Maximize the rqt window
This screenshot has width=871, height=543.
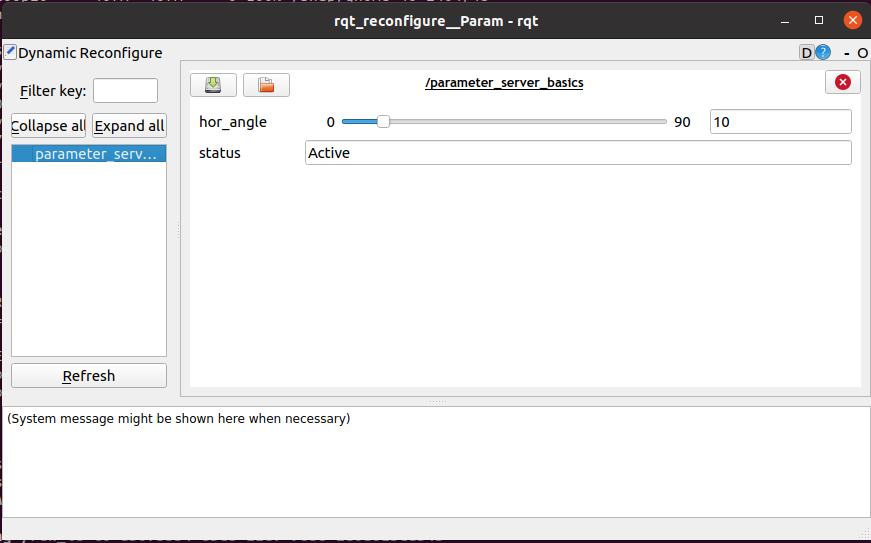point(819,20)
